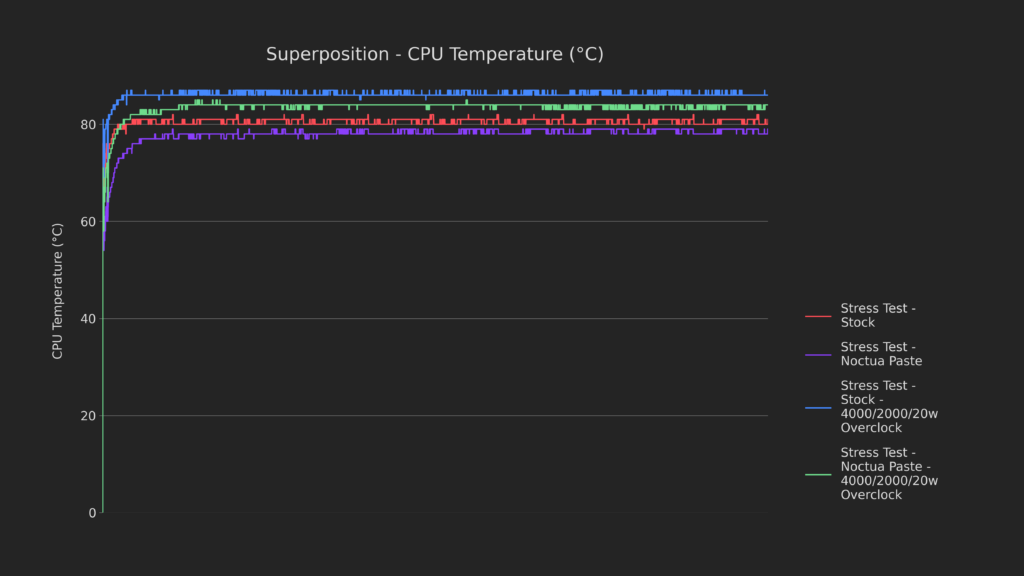
Task: Click the 0 tick label on y-axis
Action: (92, 513)
